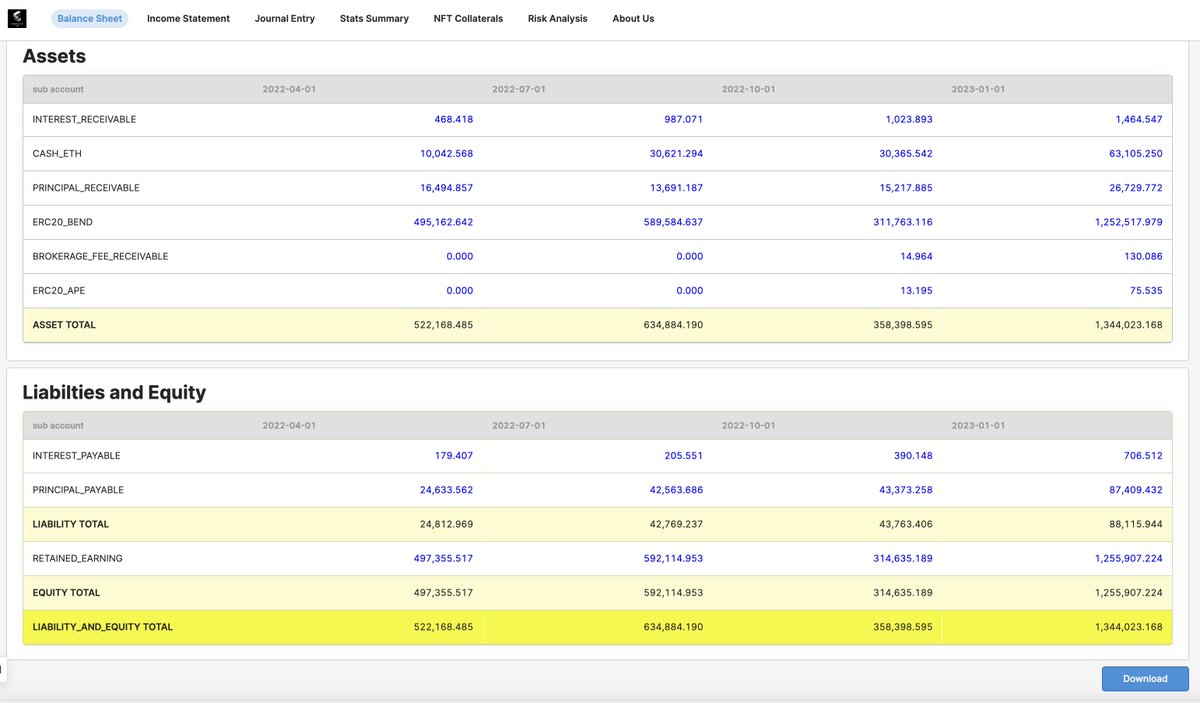Image resolution: width=1200 pixels, height=703 pixels.
Task: Click CASH_ETH sub account label
Action: pos(56,153)
